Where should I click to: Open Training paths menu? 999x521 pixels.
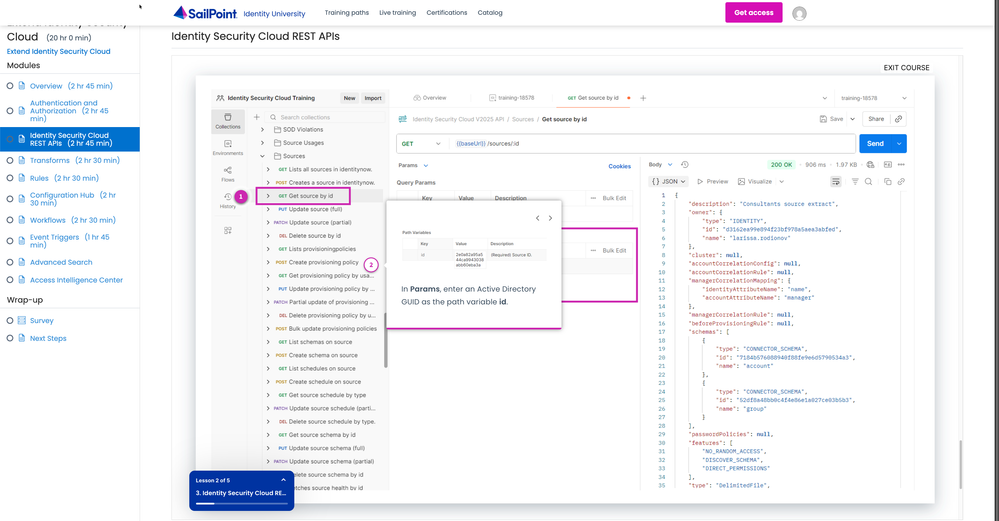coord(347,13)
